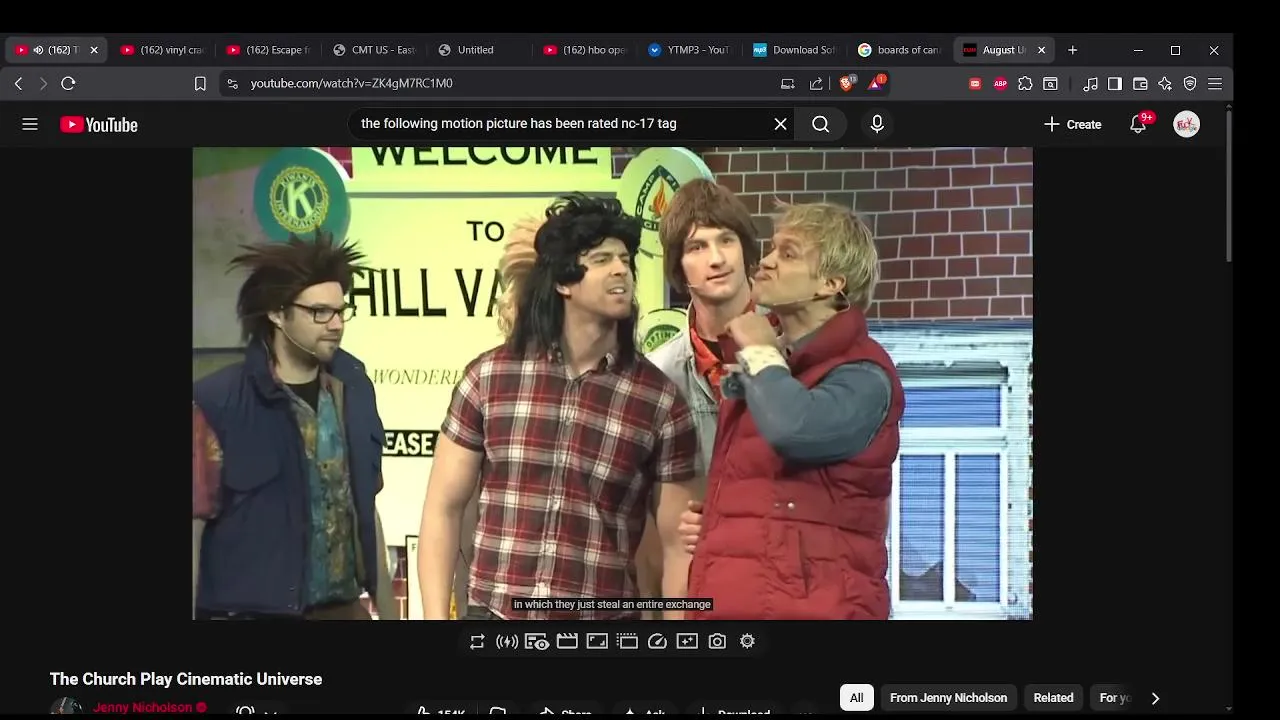Switch to the vinyl crackle tab
Image resolution: width=1280 pixels, height=720 pixels.
click(x=161, y=50)
